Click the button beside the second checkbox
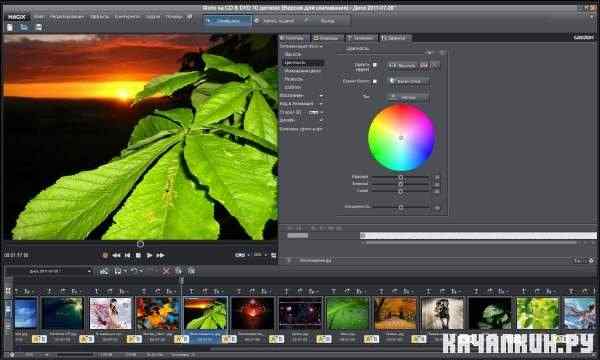 [x=408, y=81]
